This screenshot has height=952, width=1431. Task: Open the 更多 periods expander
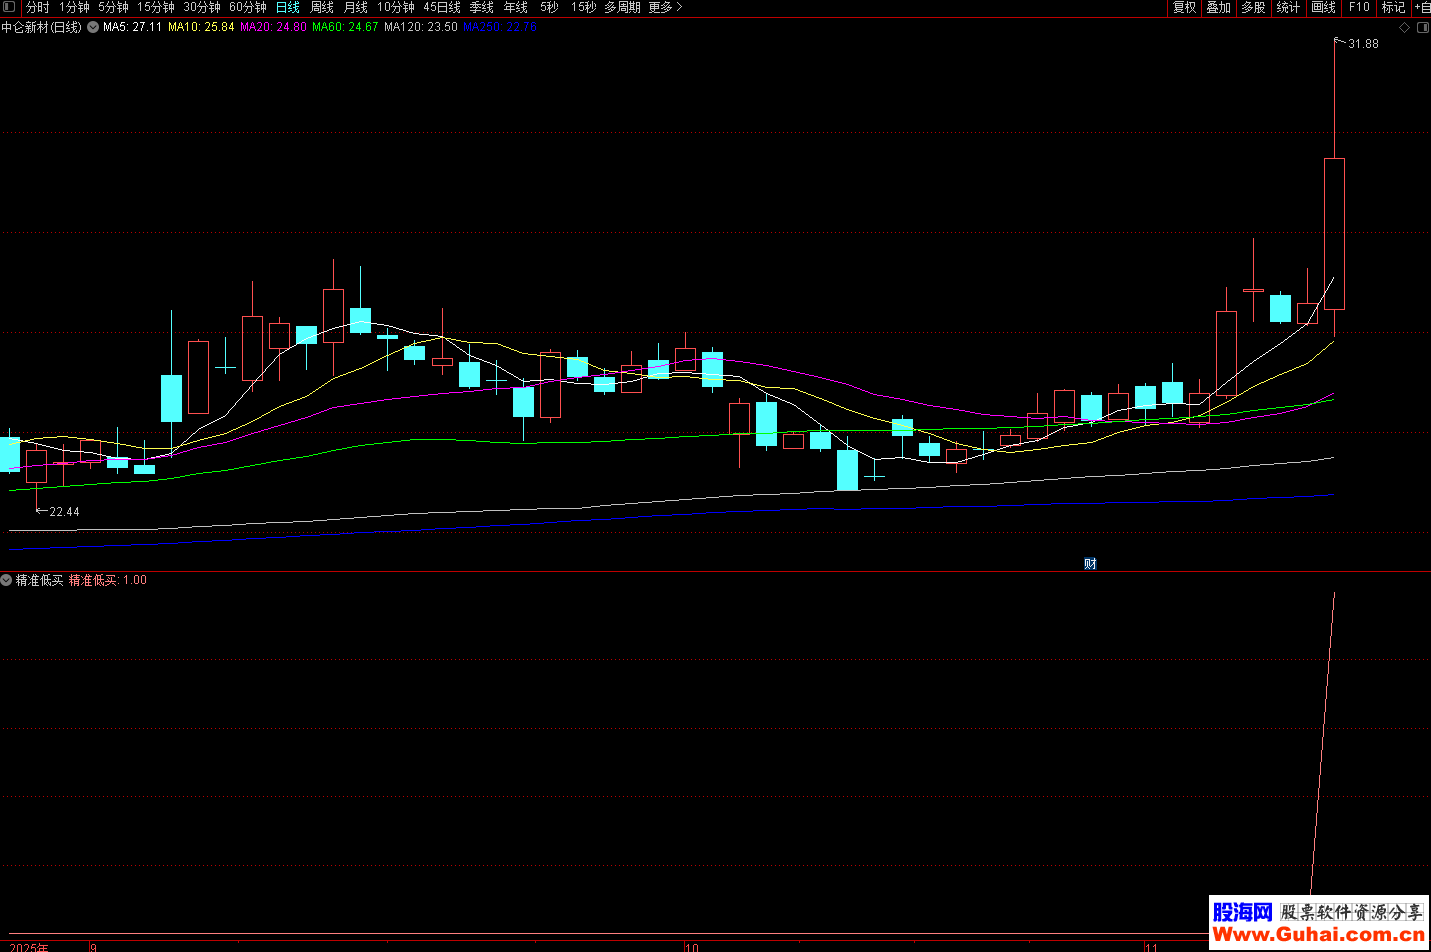(665, 7)
